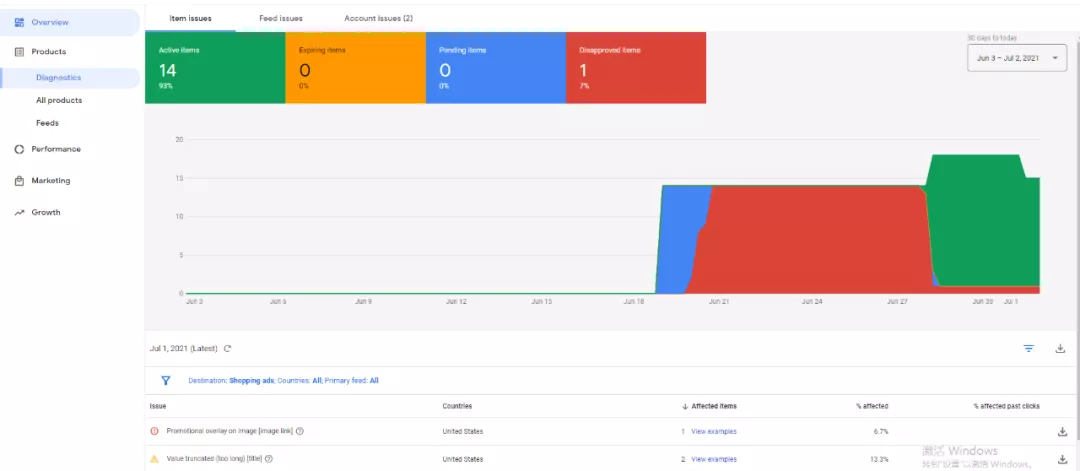
Task: Click help icon next to Value truncated issue
Action: coord(269,459)
